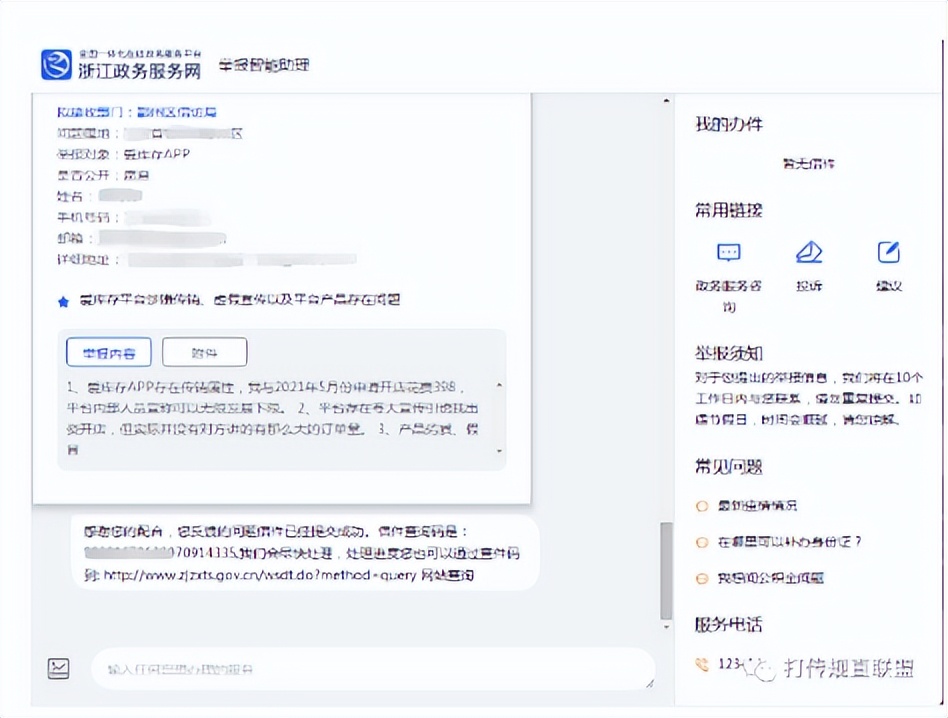Click the chat panel scrollbar thumb

tap(667, 570)
